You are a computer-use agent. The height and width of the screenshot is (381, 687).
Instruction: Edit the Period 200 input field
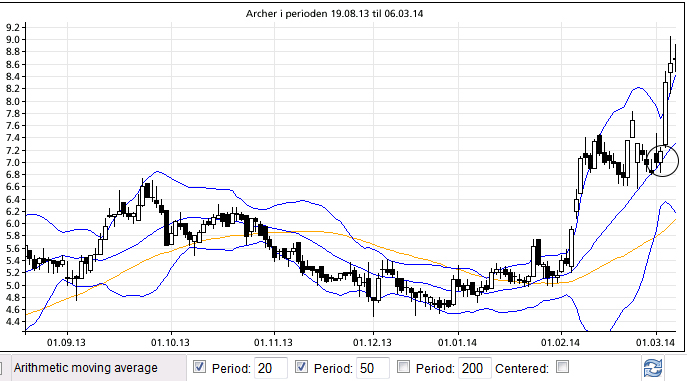pos(475,368)
